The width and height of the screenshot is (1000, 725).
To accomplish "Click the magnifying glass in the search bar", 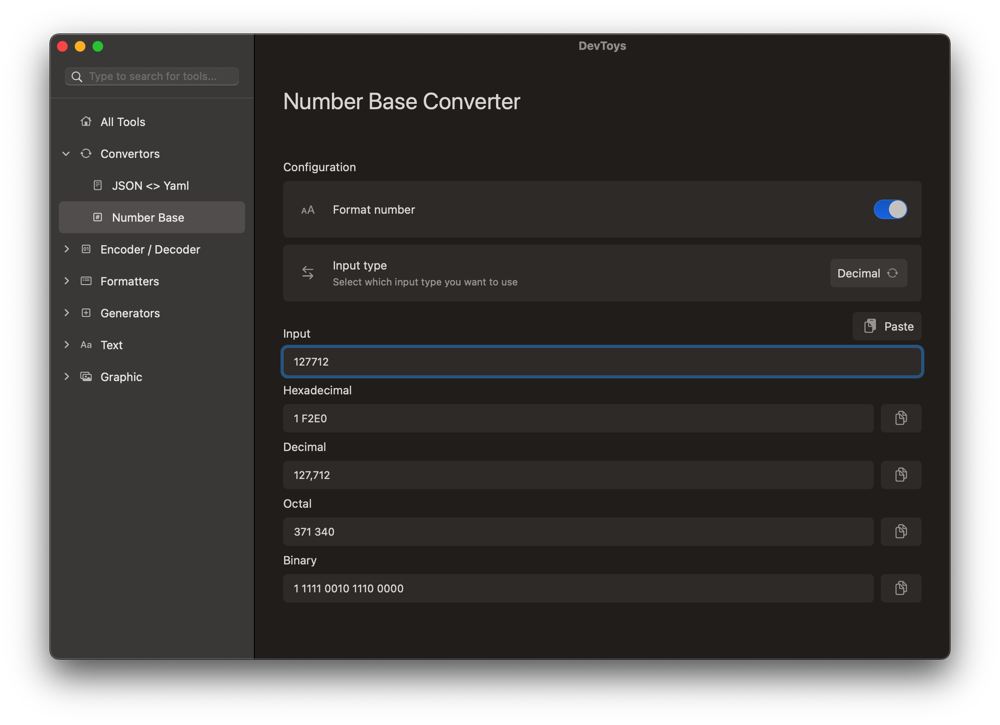I will (x=76, y=76).
